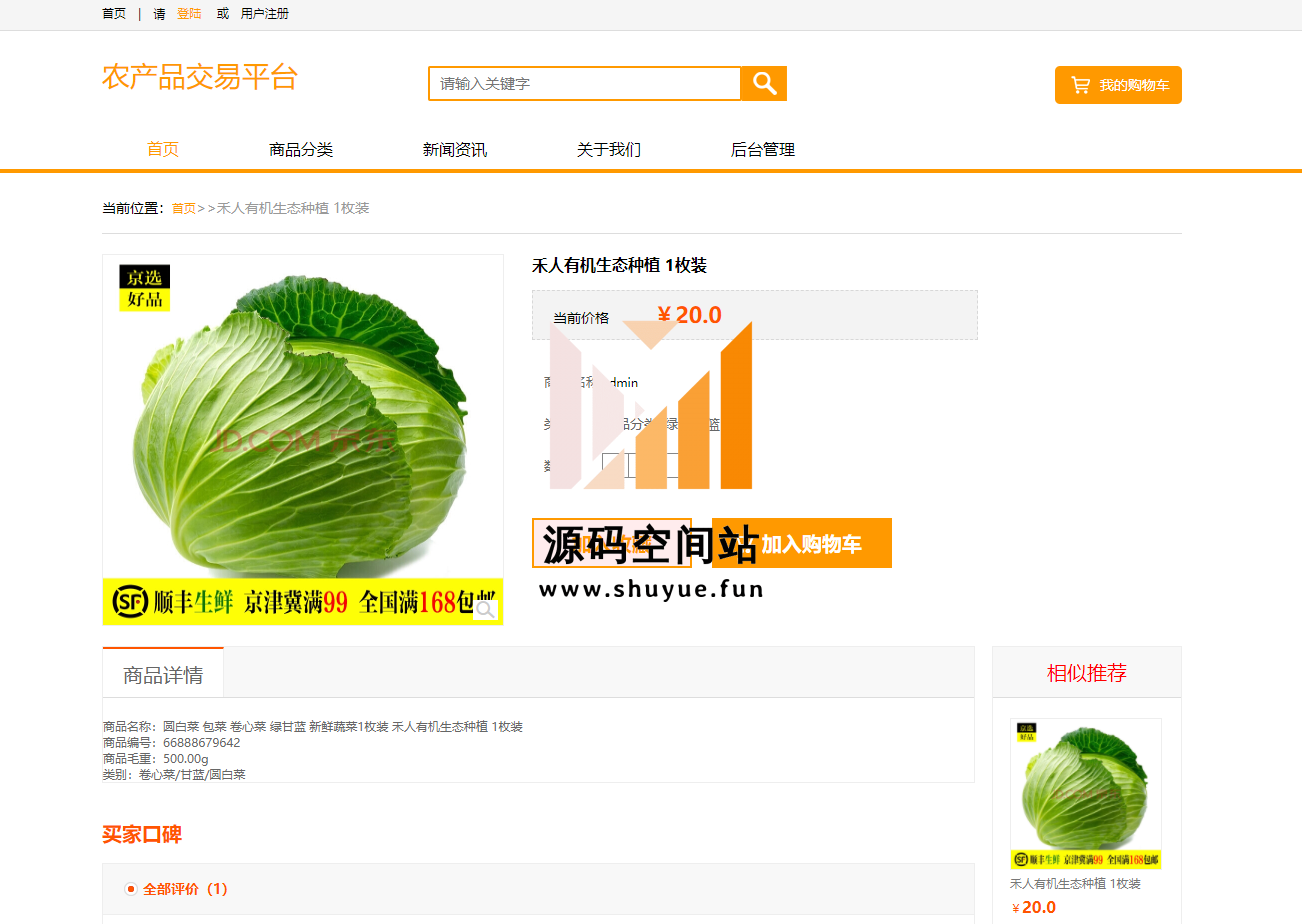
Task: Add the product with 加入购物车 button
Action: 802,544
